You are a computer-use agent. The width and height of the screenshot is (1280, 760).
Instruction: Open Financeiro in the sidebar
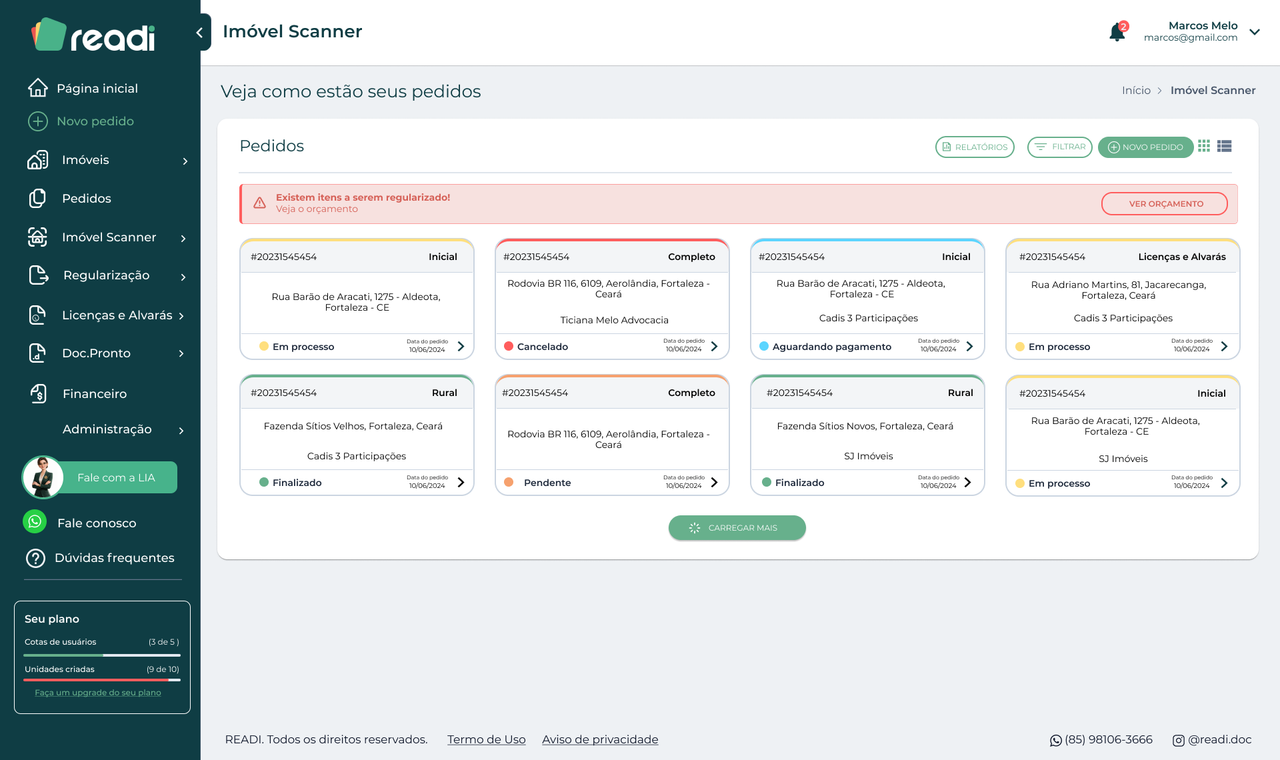click(x=94, y=394)
